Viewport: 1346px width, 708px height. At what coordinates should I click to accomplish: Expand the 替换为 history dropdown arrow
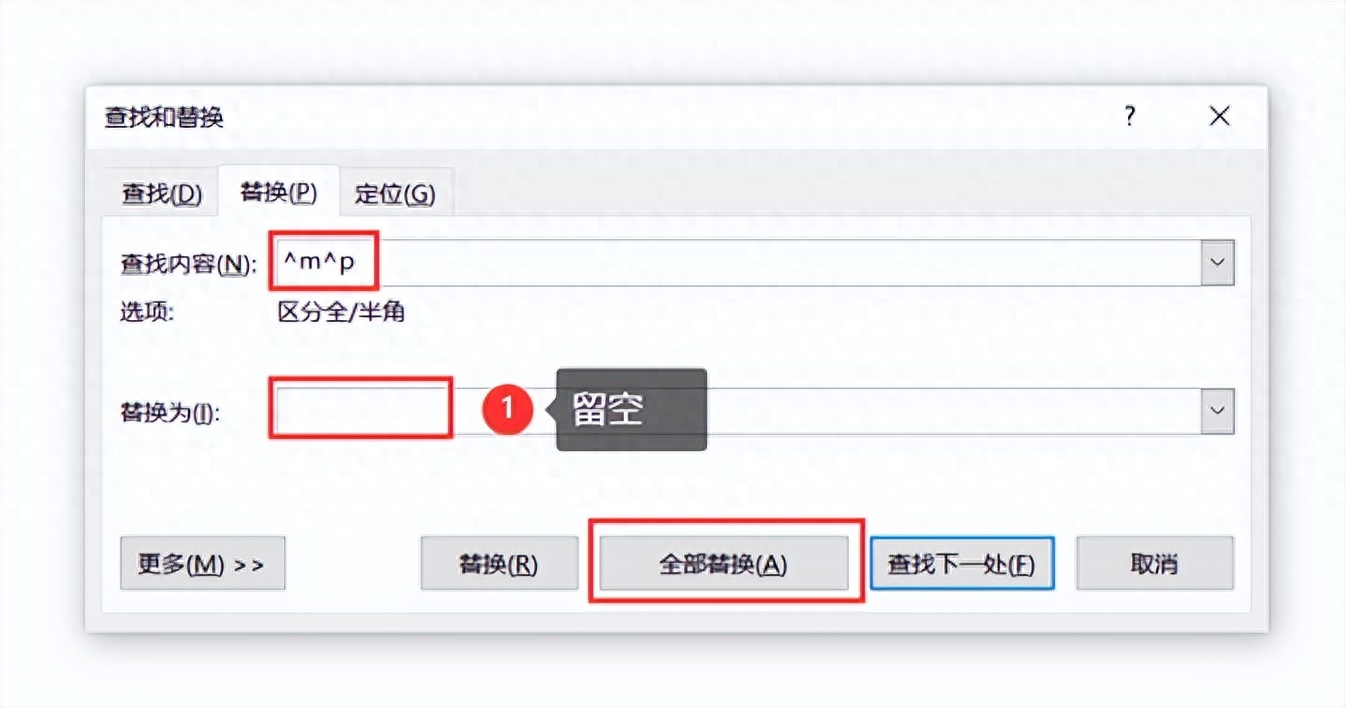[x=1218, y=411]
